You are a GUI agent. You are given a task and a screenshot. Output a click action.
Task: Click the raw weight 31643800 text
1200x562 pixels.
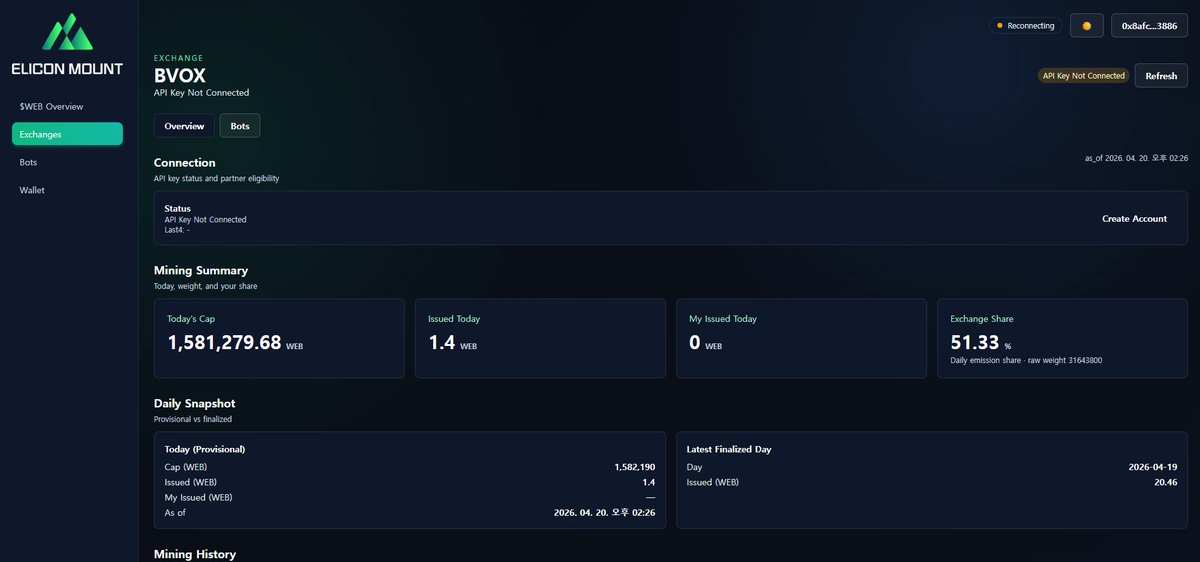(1065, 360)
